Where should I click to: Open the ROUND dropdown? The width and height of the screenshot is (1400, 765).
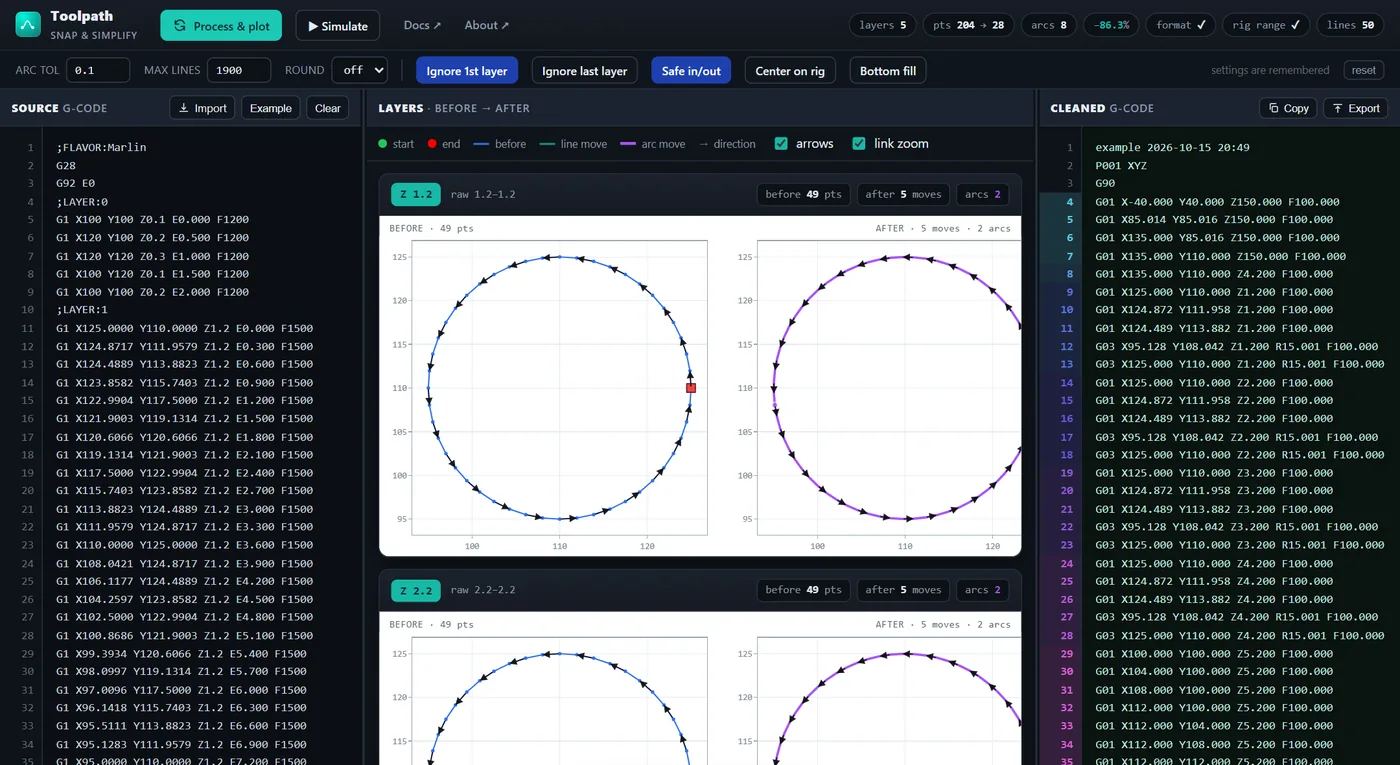click(x=362, y=70)
